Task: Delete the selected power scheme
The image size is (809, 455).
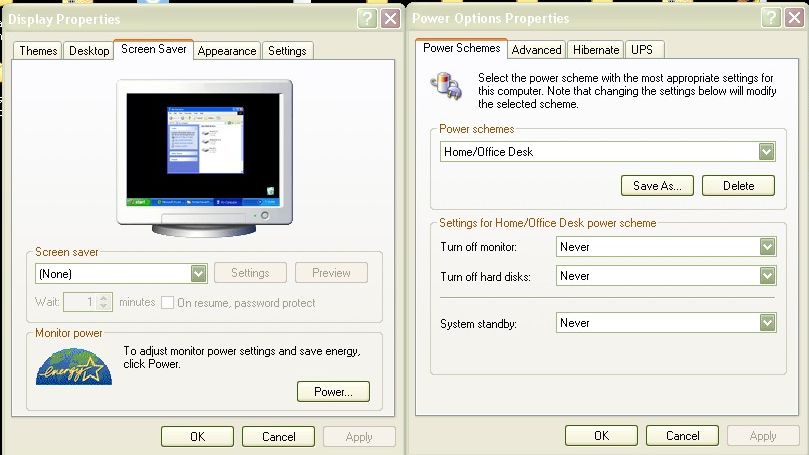Action: [738, 186]
